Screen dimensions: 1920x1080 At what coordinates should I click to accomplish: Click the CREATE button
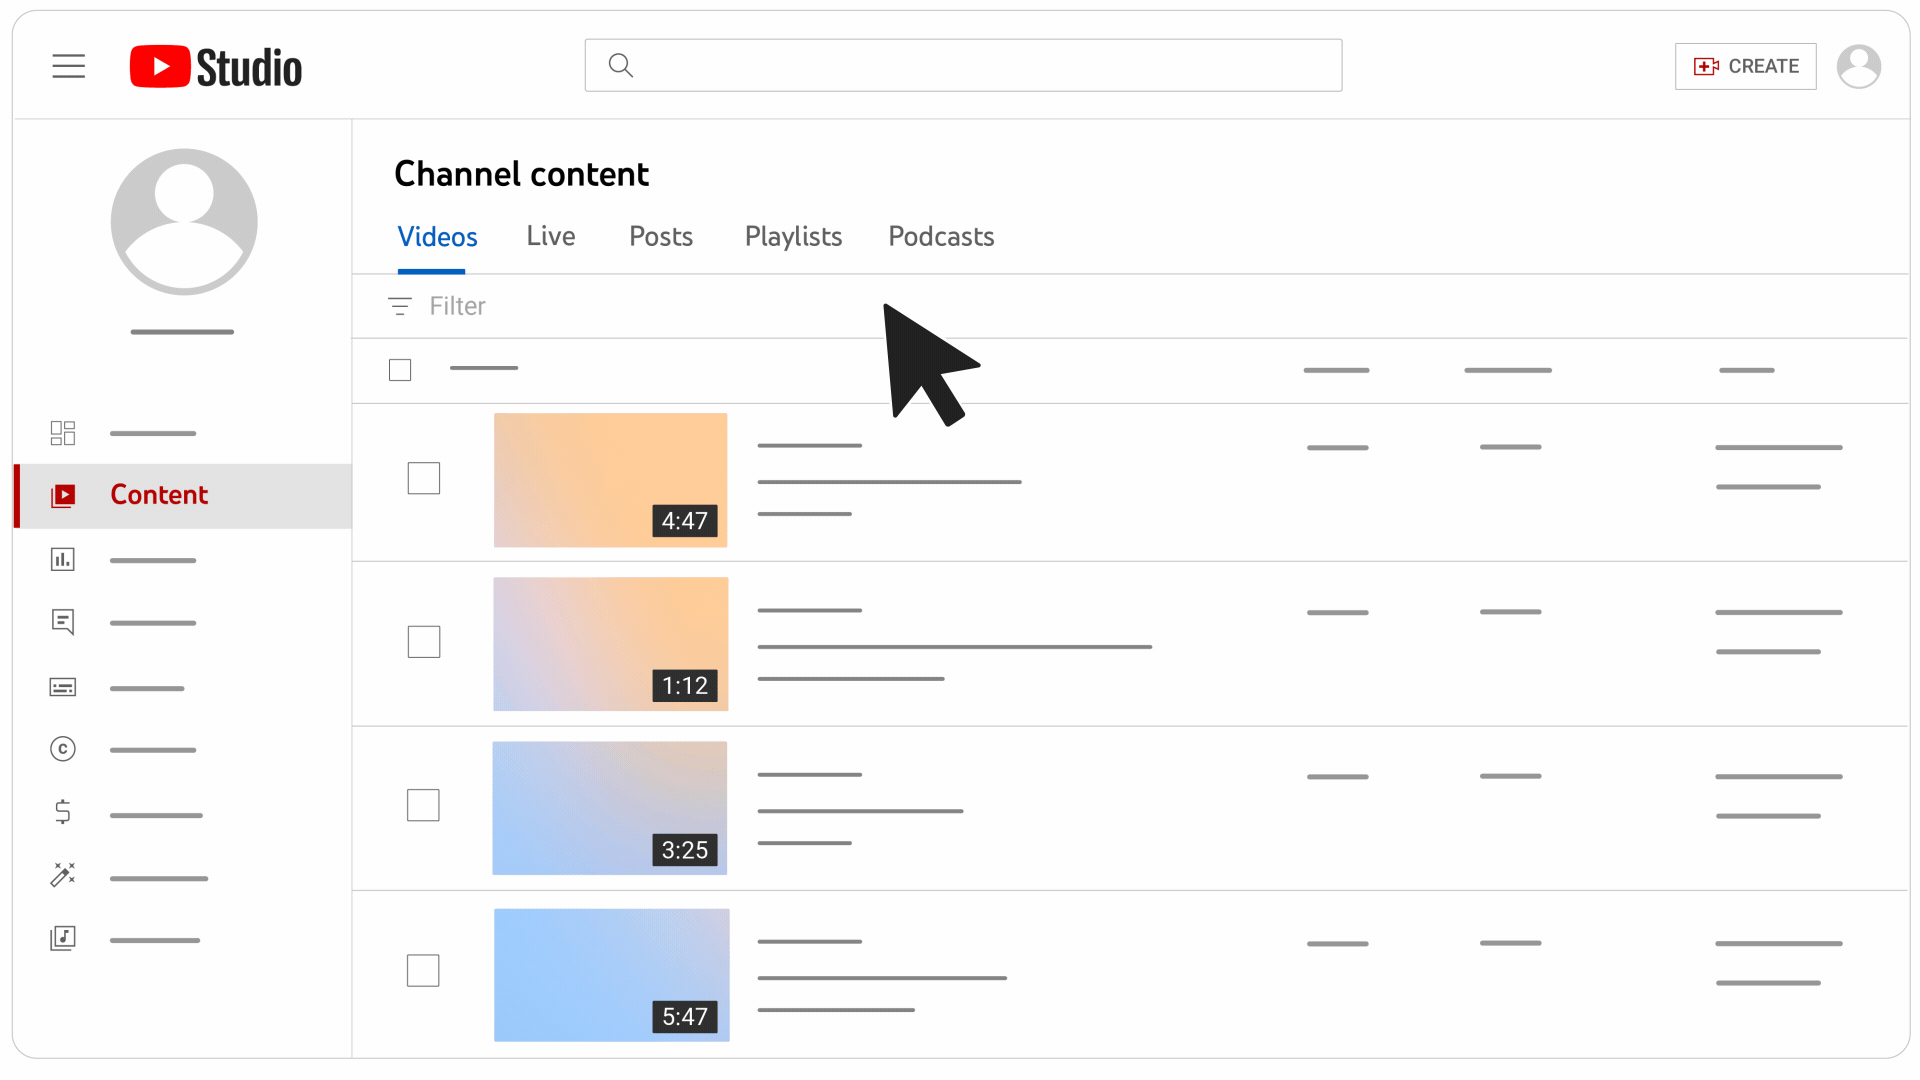click(x=1745, y=66)
